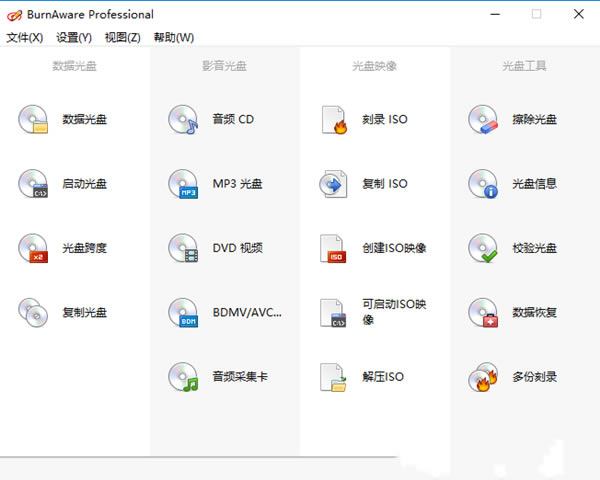Image resolution: width=600 pixels, height=480 pixels.
Task: Open the 数据光盘 data disc icon
Action: (x=33, y=120)
